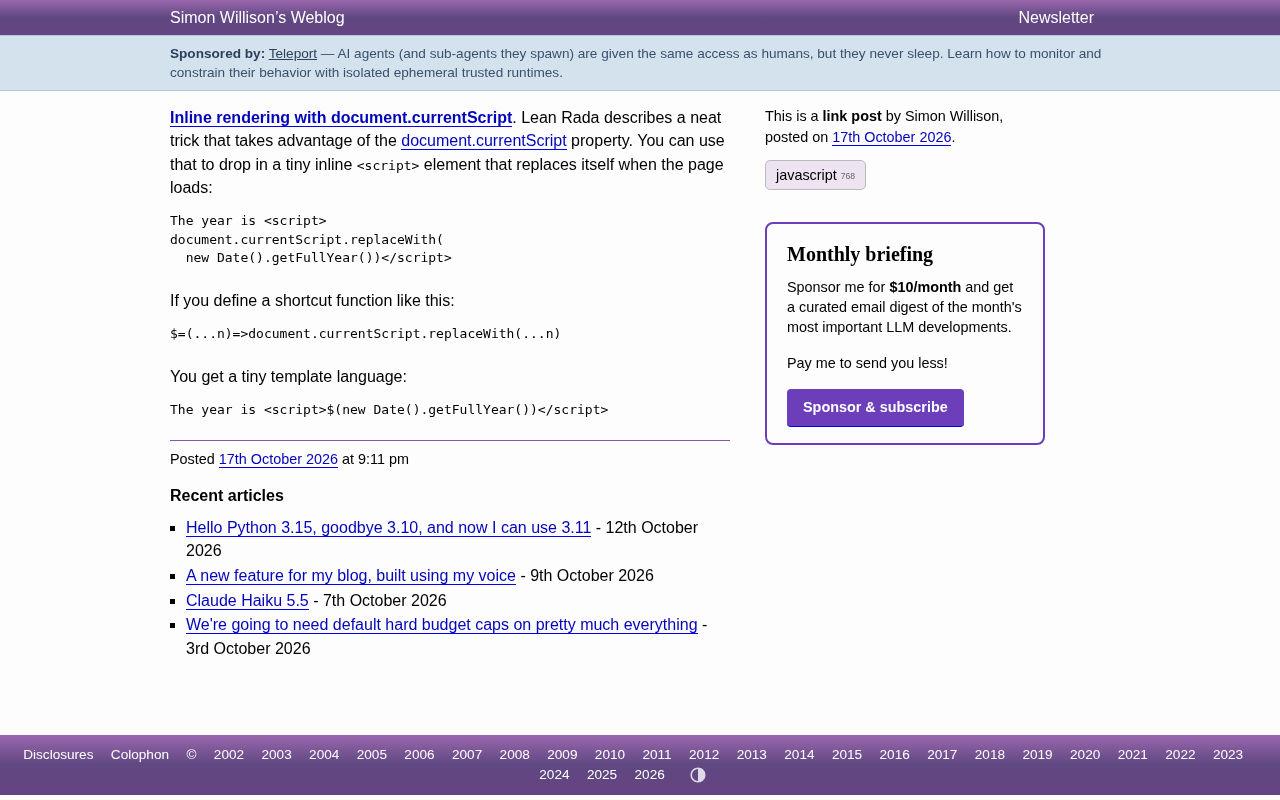Toggle the dark/light theme icon

tap(698, 775)
